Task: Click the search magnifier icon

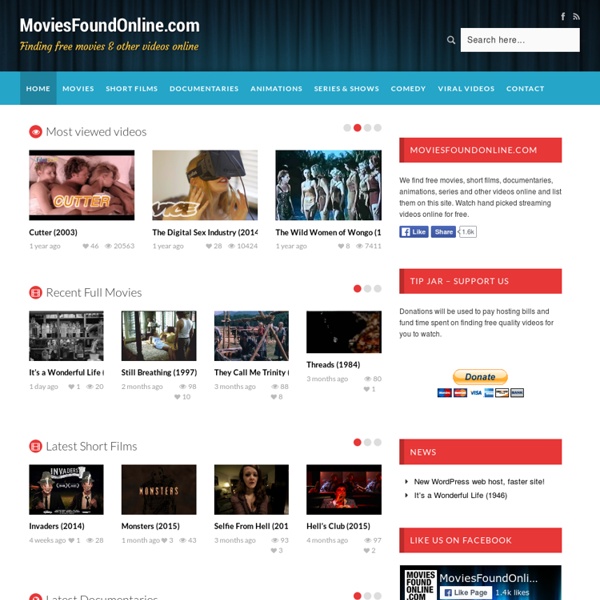Action: [451, 40]
